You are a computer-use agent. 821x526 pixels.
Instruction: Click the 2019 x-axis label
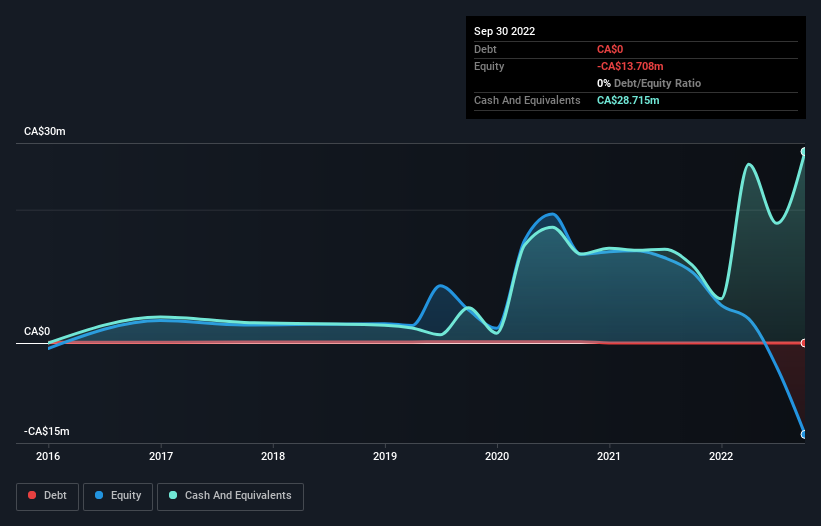tap(385, 456)
